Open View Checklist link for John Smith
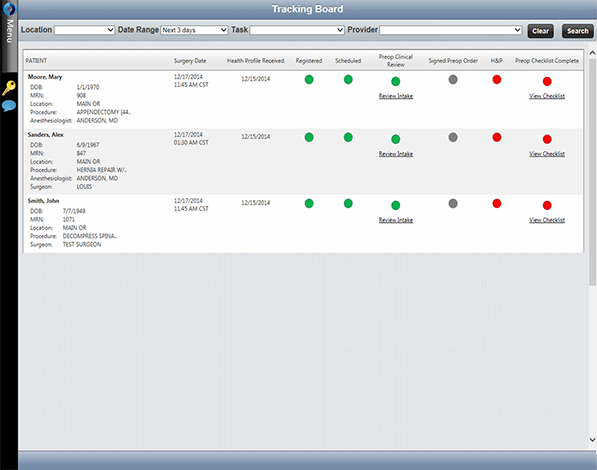The image size is (597, 470). [547, 220]
